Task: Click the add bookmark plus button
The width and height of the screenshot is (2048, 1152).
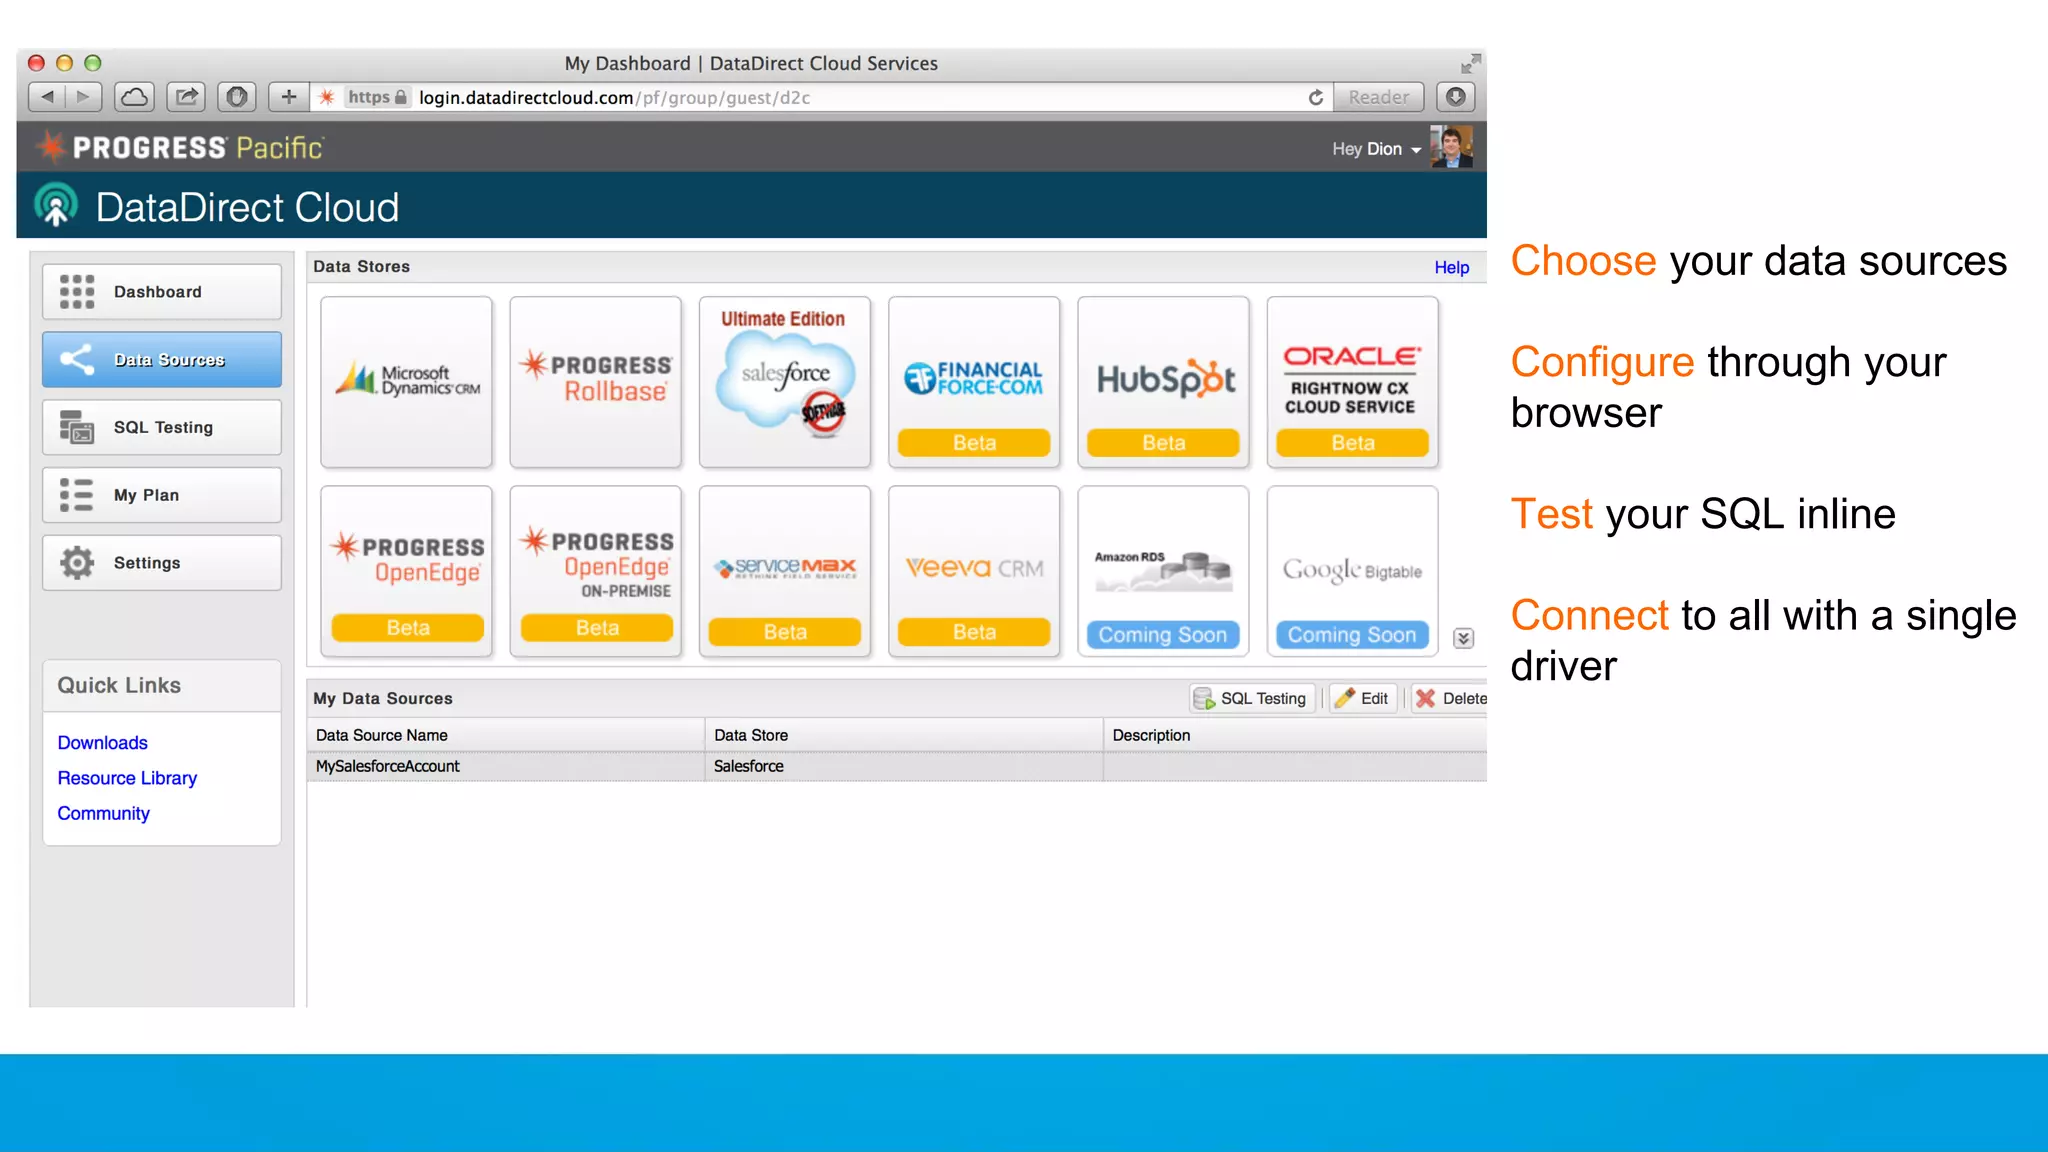Action: pos(288,97)
